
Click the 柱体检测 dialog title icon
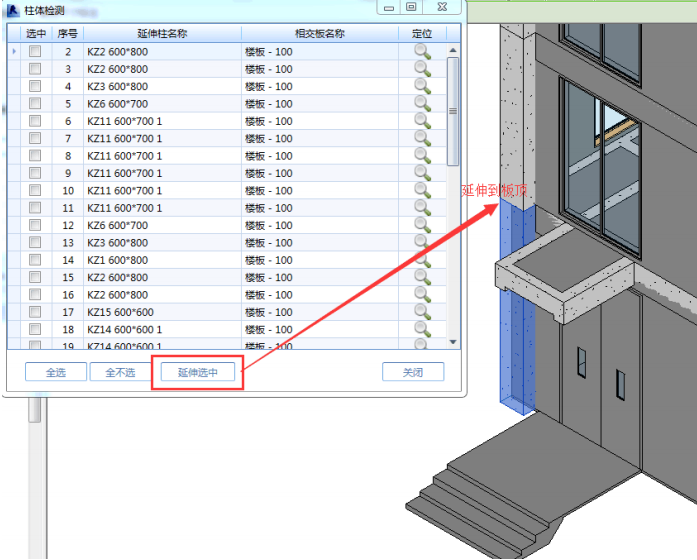pyautogui.click(x=13, y=10)
